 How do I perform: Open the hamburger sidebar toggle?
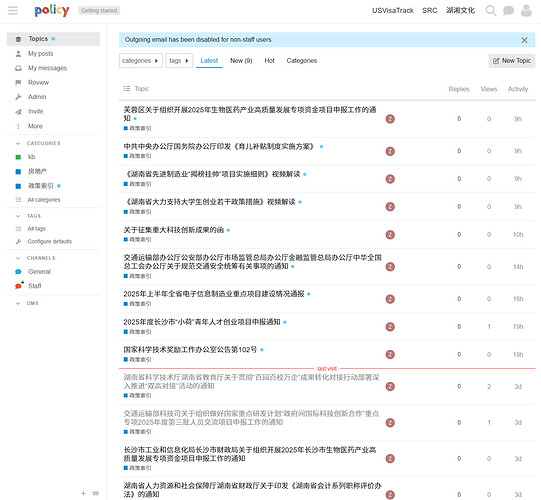13,10
